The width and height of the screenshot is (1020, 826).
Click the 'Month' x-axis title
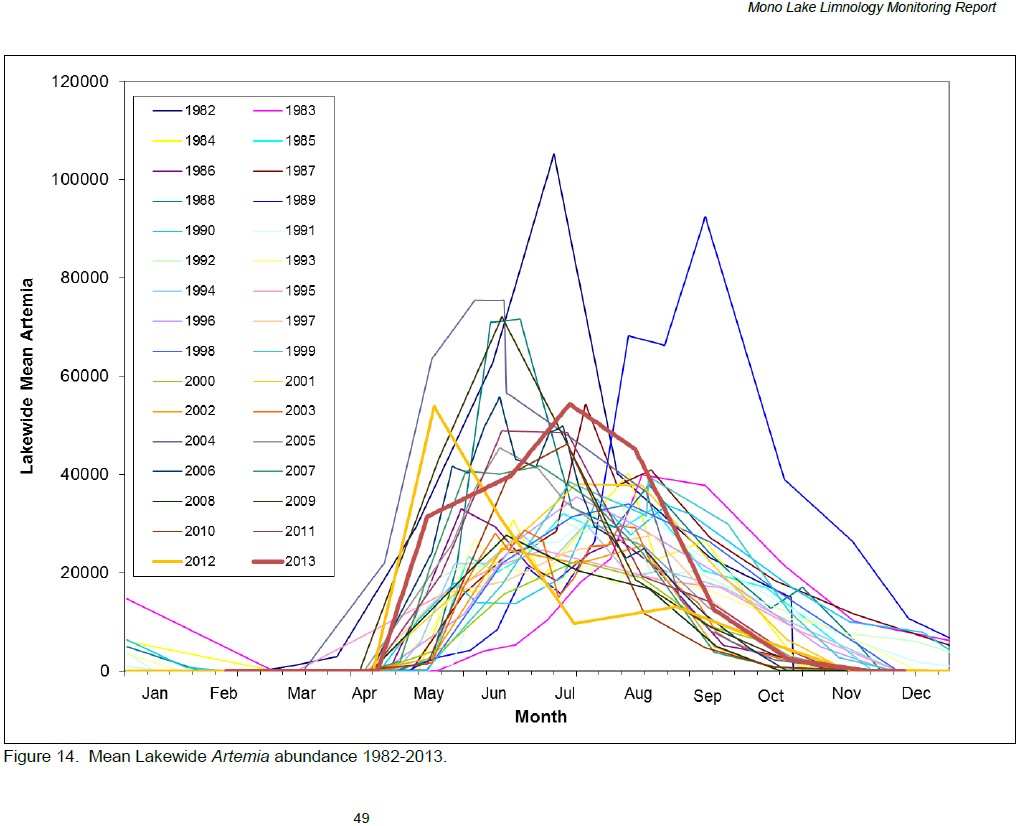point(540,717)
